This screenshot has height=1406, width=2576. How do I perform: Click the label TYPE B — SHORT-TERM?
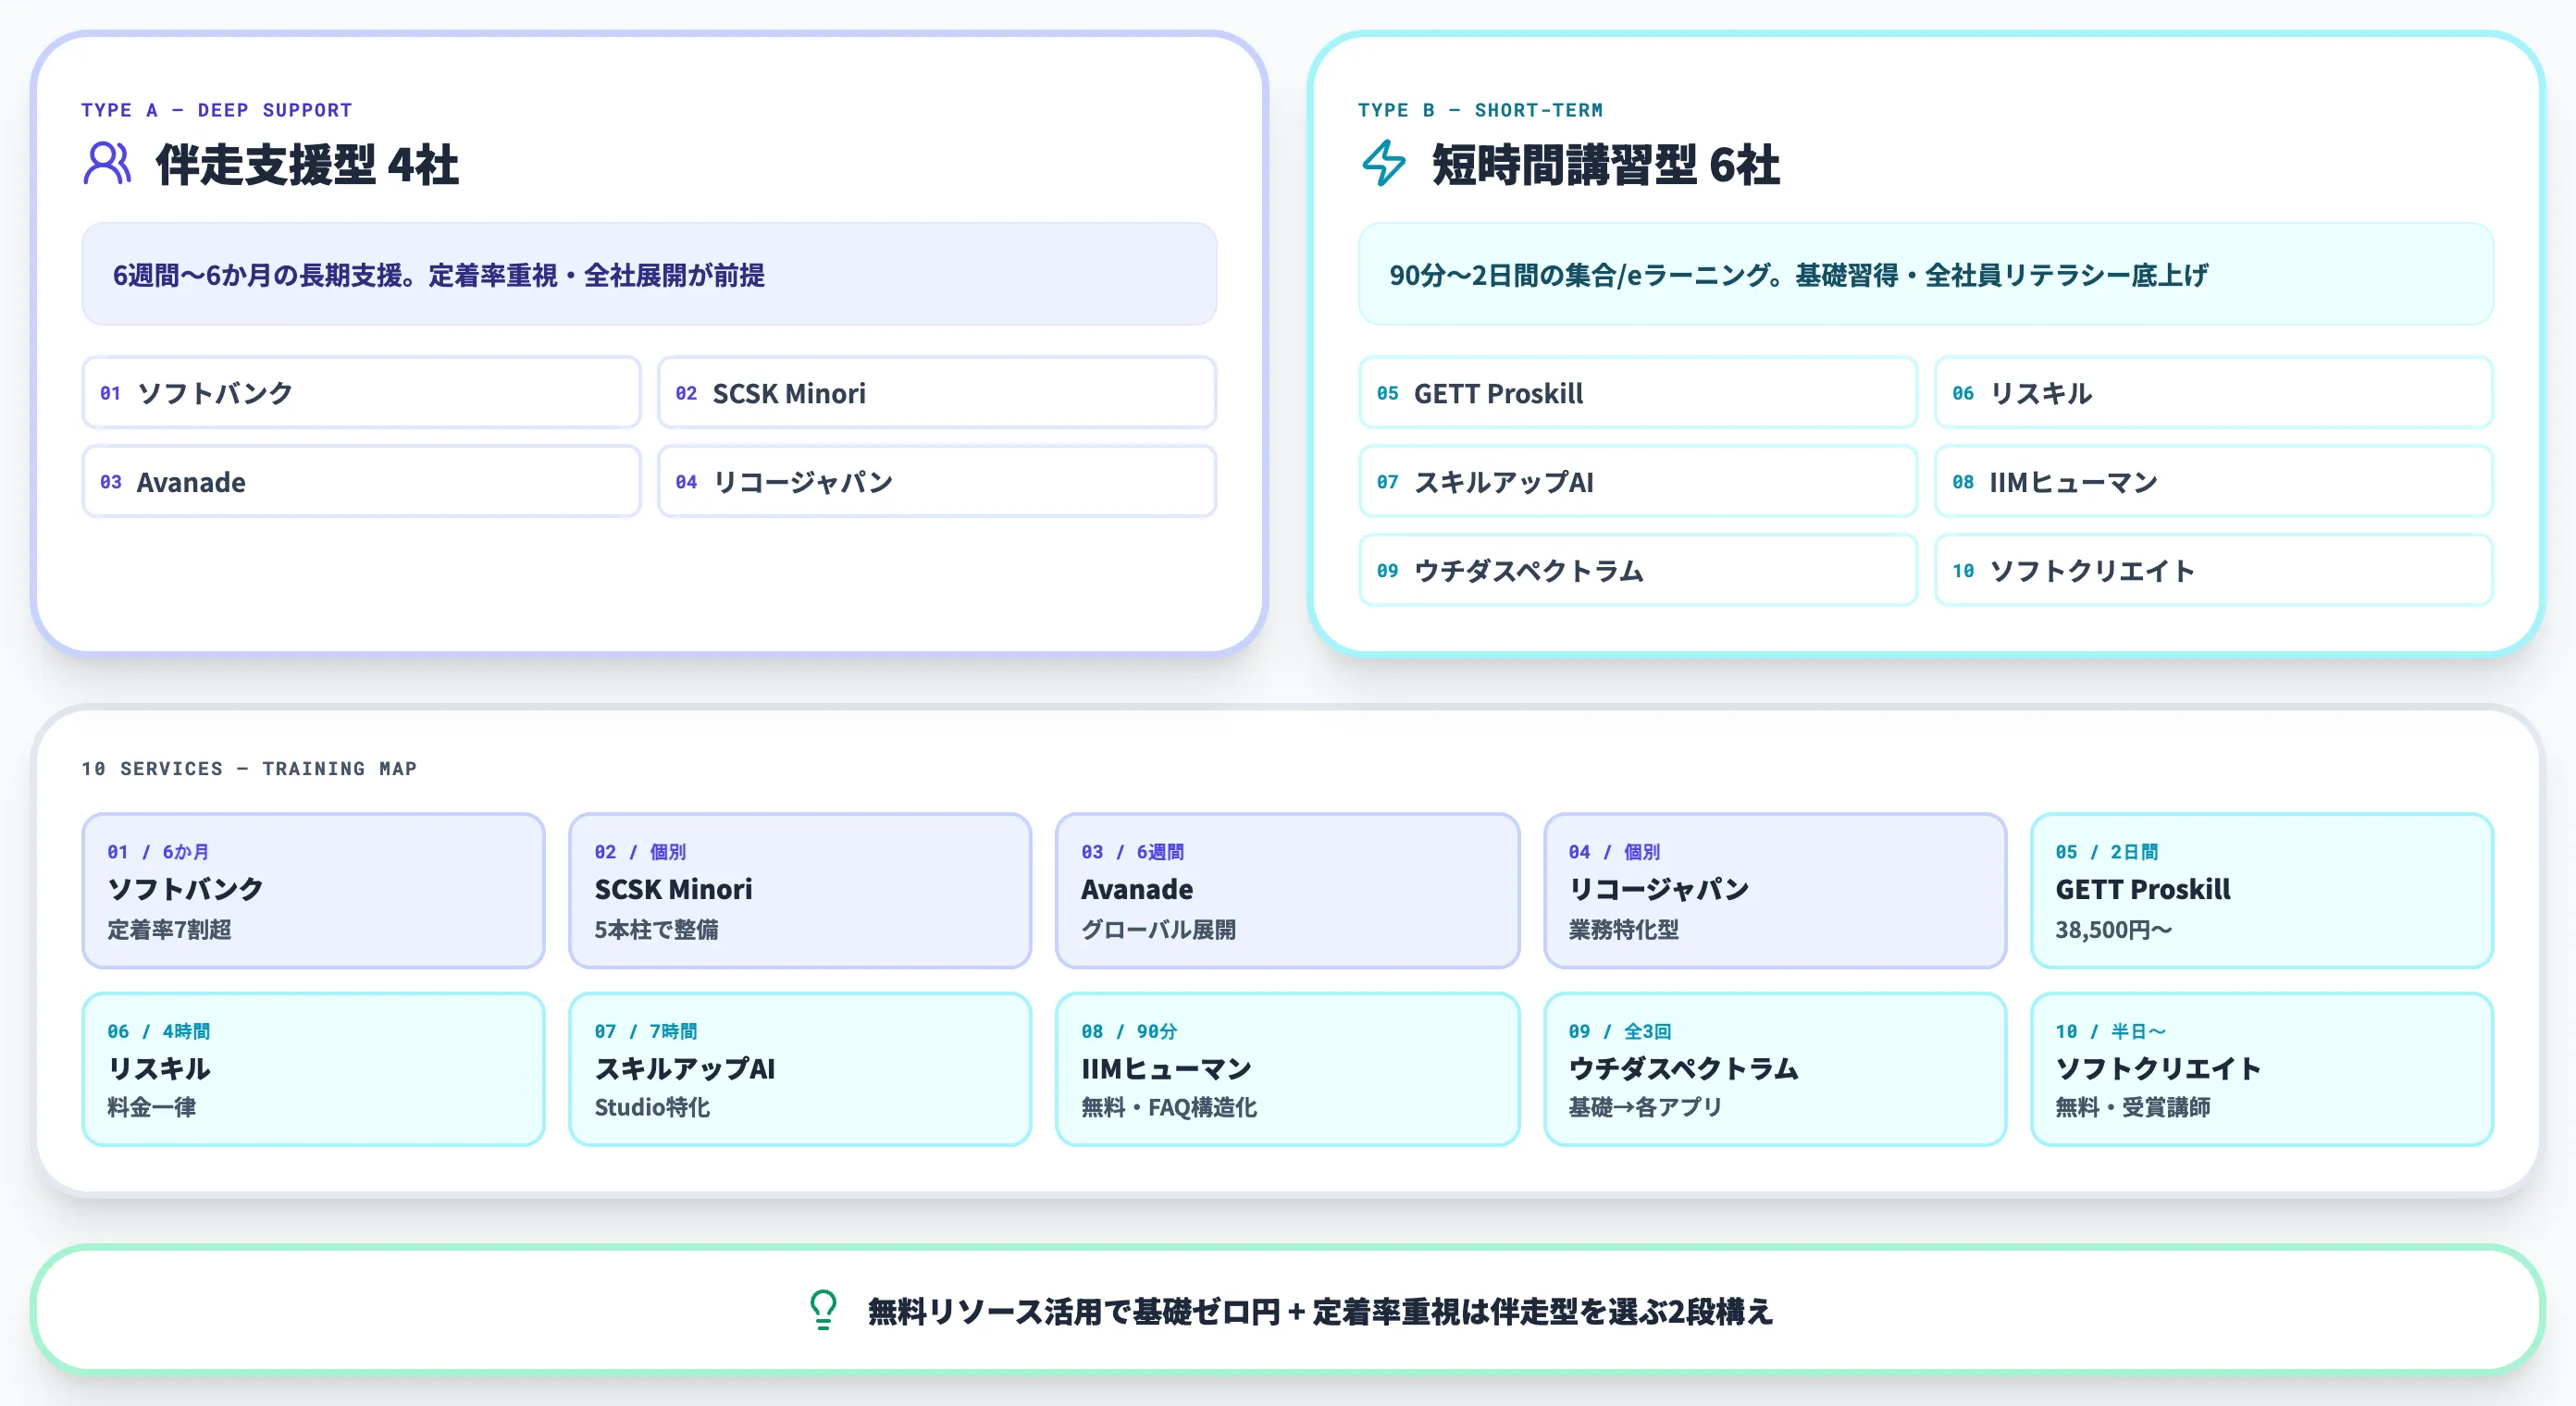1480,110
